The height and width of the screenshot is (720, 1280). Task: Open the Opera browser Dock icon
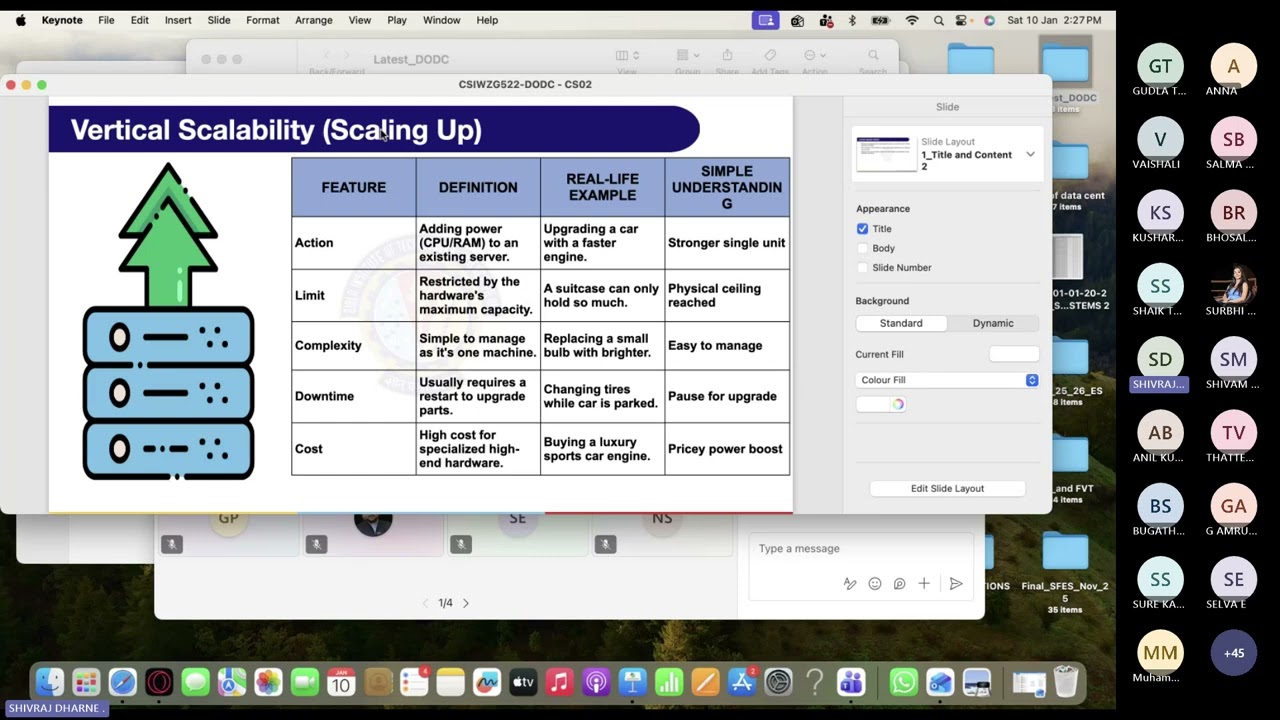tap(159, 683)
